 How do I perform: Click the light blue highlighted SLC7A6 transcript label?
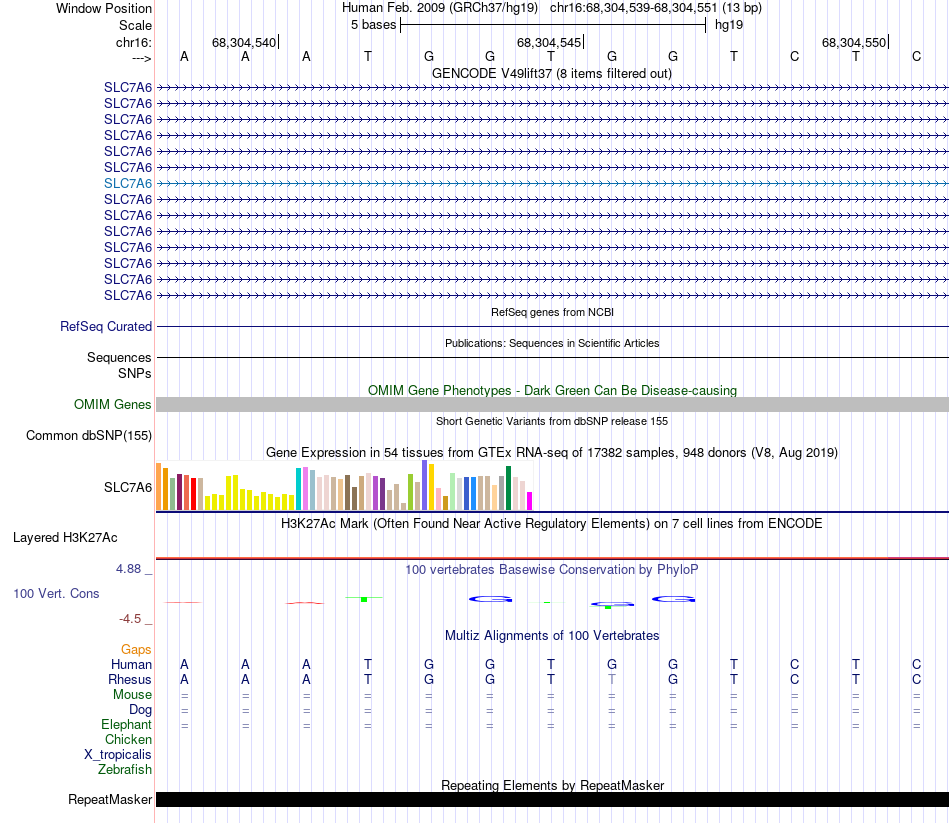(x=128, y=183)
